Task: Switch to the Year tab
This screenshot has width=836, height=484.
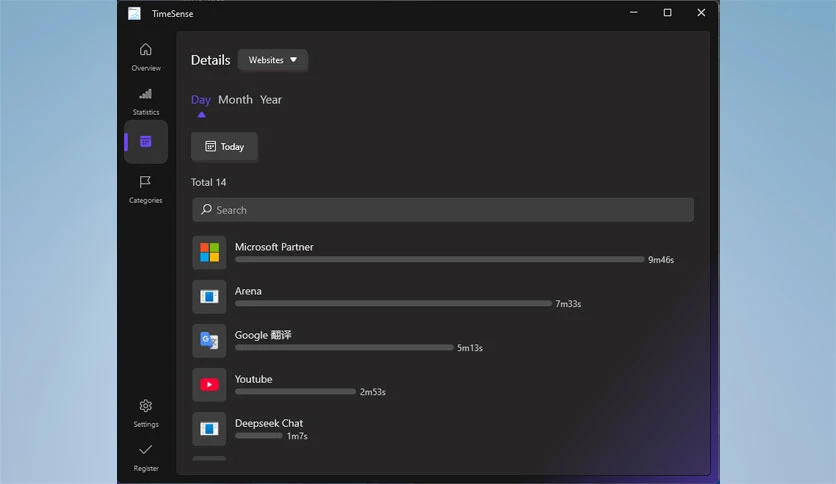Action: [x=271, y=100]
